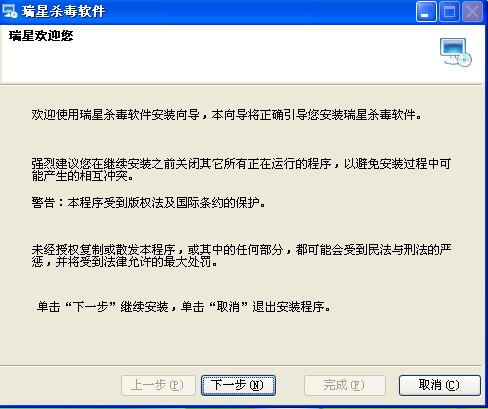Viewport: 488px width, 409px height.
Task: Click the 警告 copyright warning line
Action: click(149, 203)
